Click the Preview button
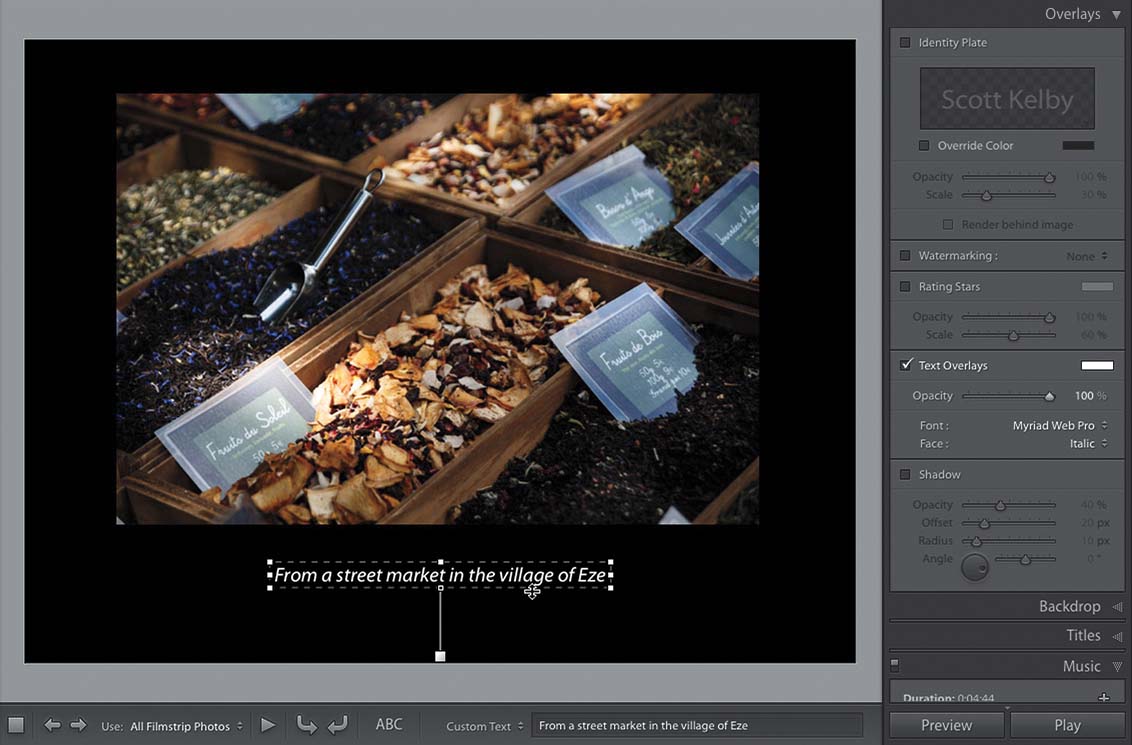Viewport: 1132px width, 745px height. 946,725
